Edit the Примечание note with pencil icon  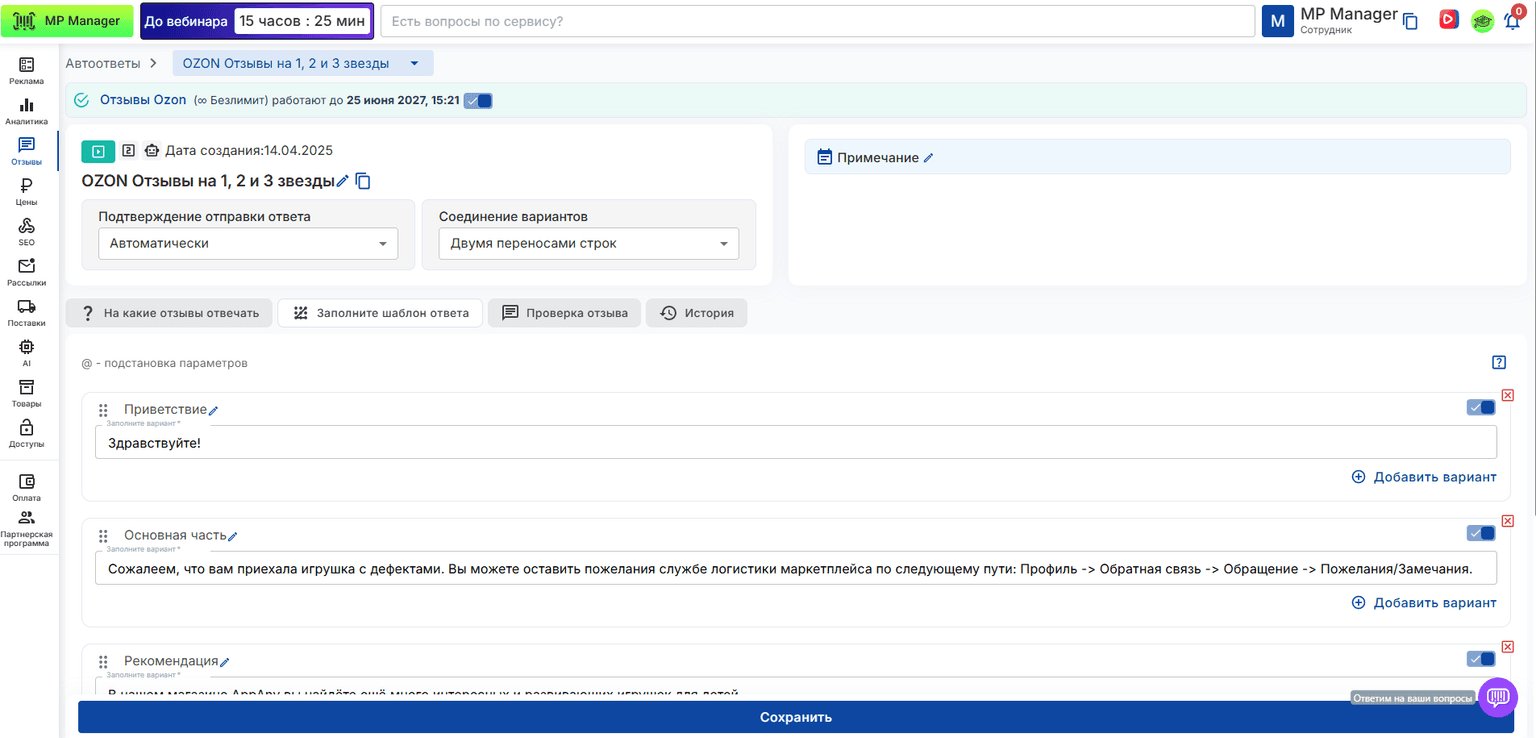(928, 158)
